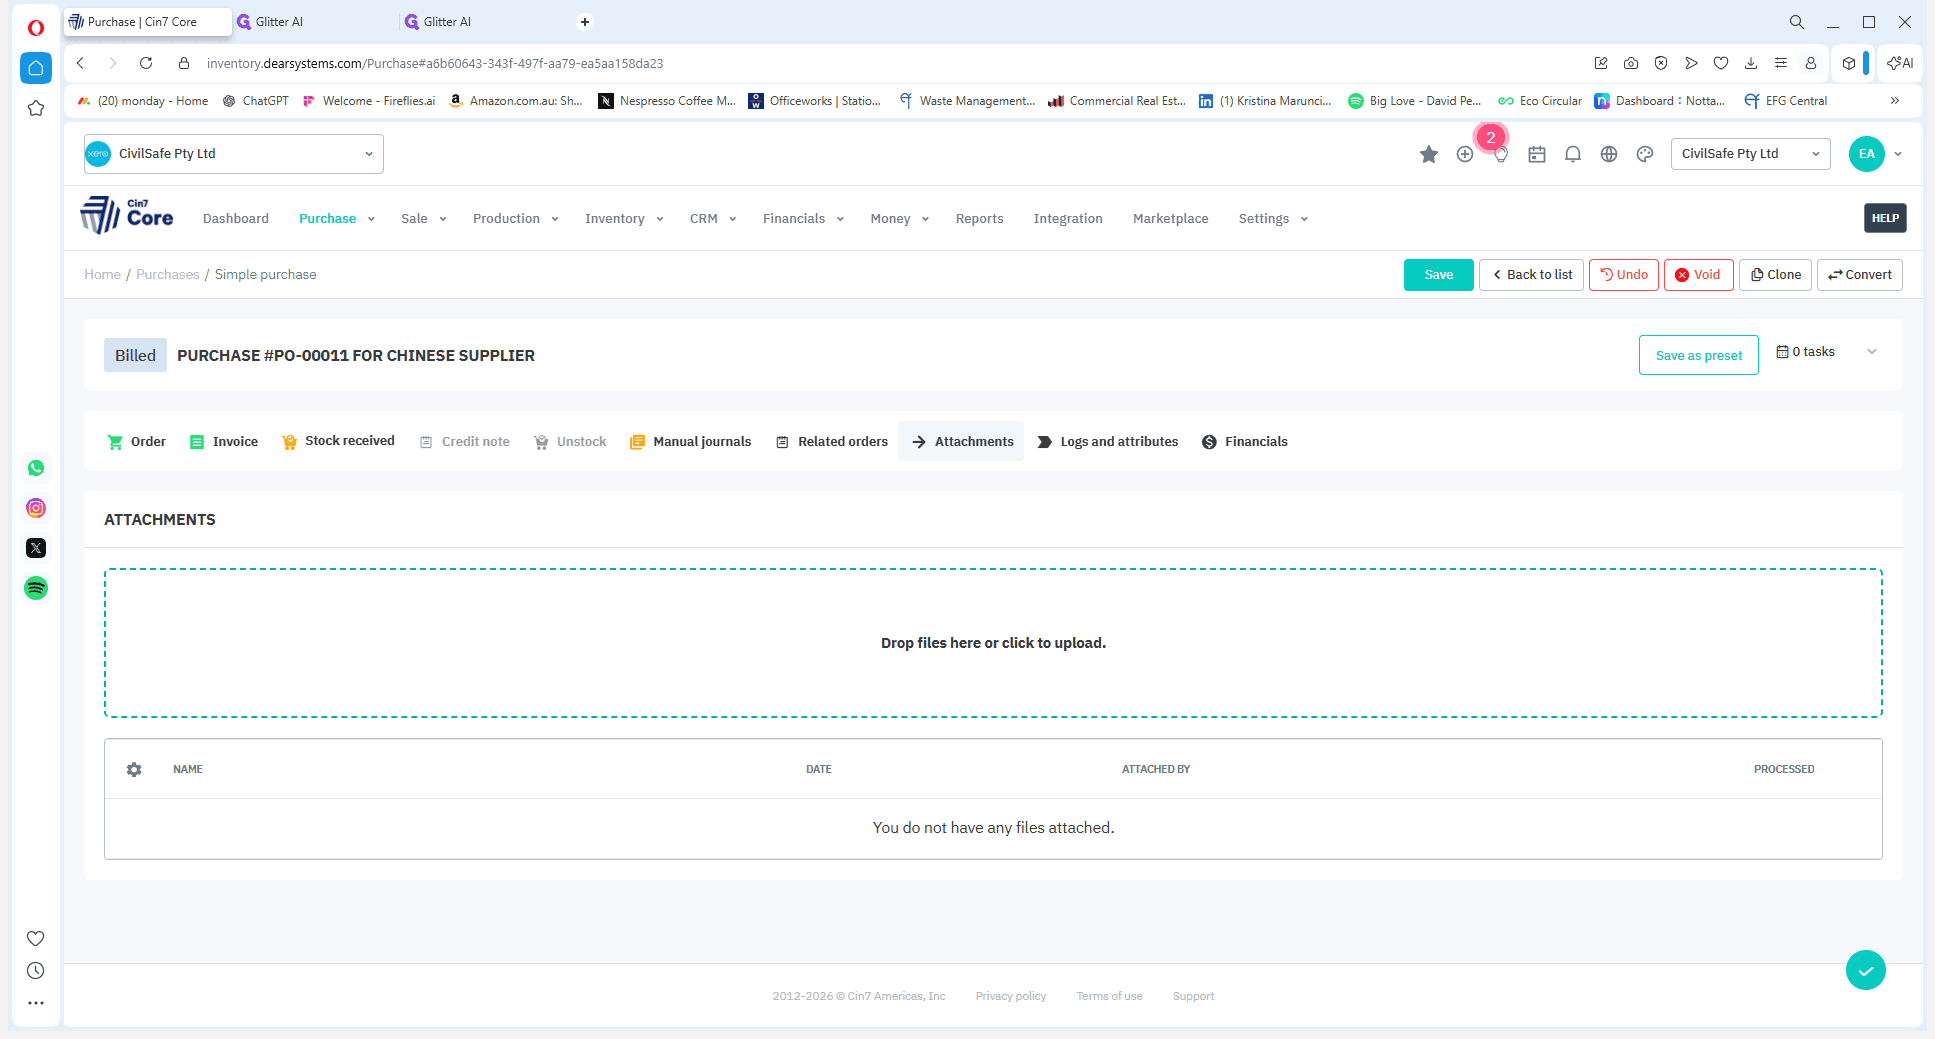Open Spotify in Opera sidebar
Viewport: 1935px width, 1039px height.
pyautogui.click(x=36, y=588)
